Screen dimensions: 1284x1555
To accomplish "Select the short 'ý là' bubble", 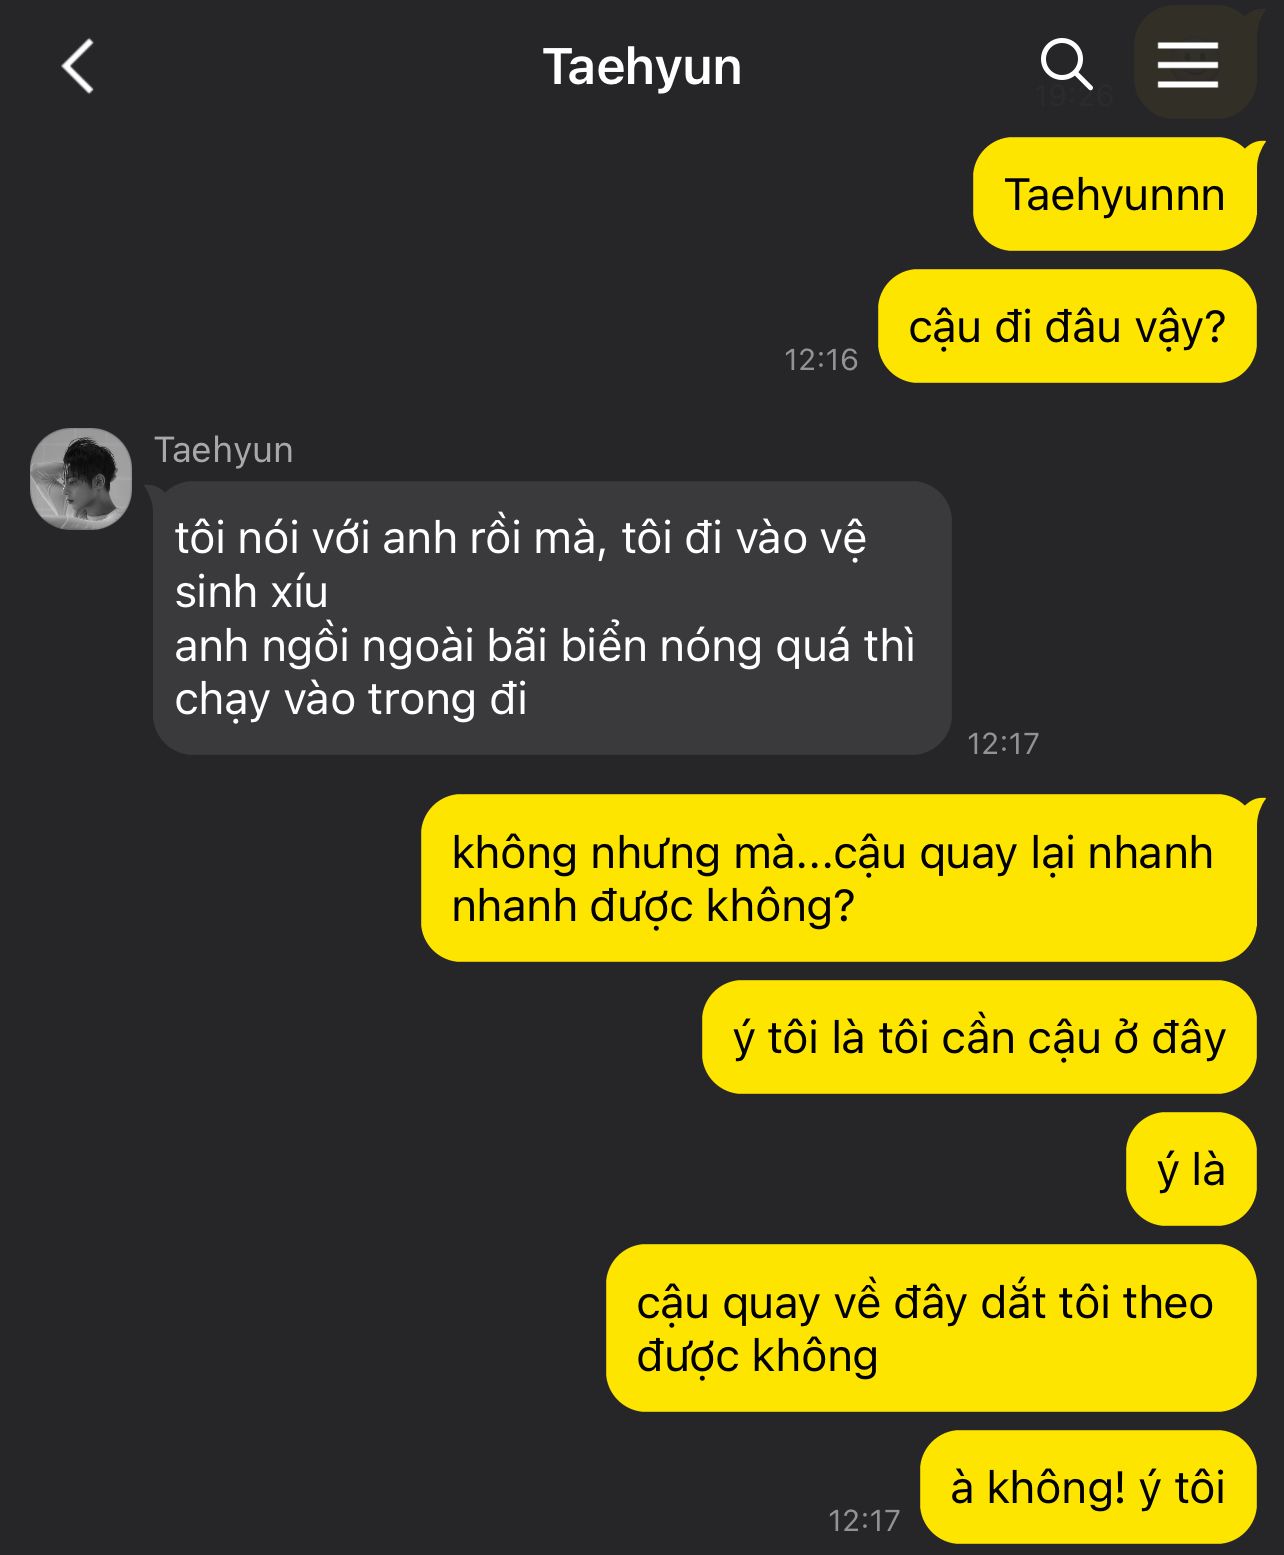I will (x=1191, y=1169).
